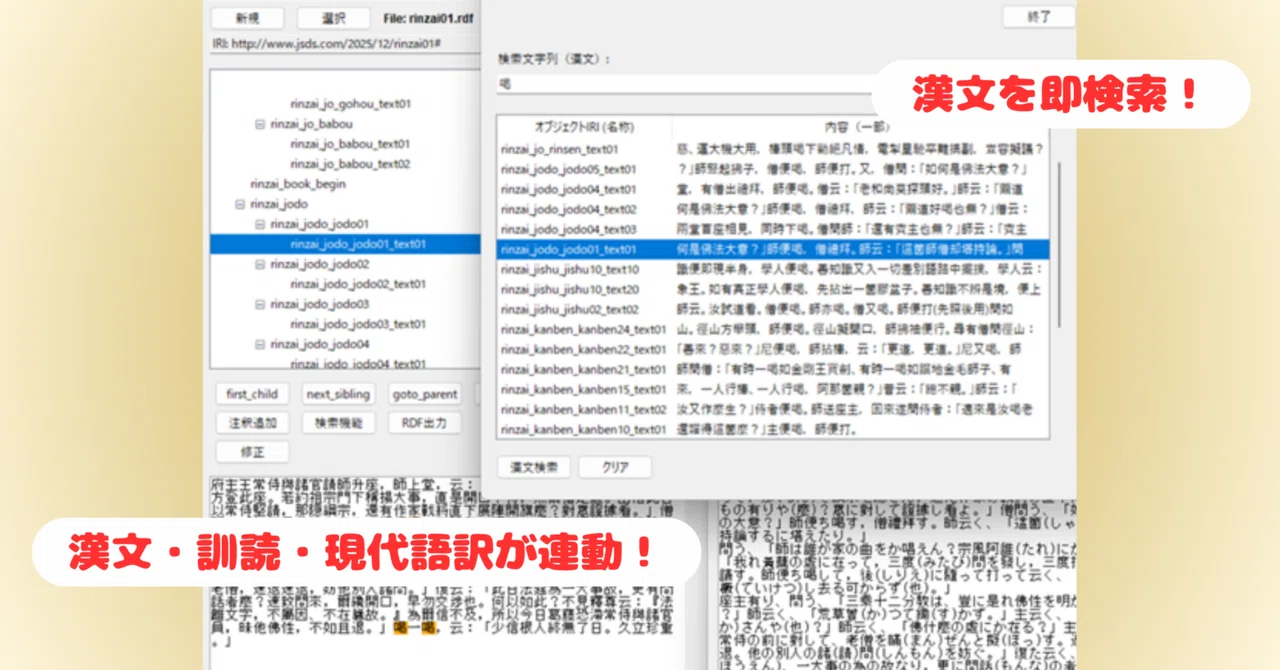Viewport: 1280px width, 670px height.
Task: Select result row rinzai_jodo_jodo05_text01
Action: point(772,169)
